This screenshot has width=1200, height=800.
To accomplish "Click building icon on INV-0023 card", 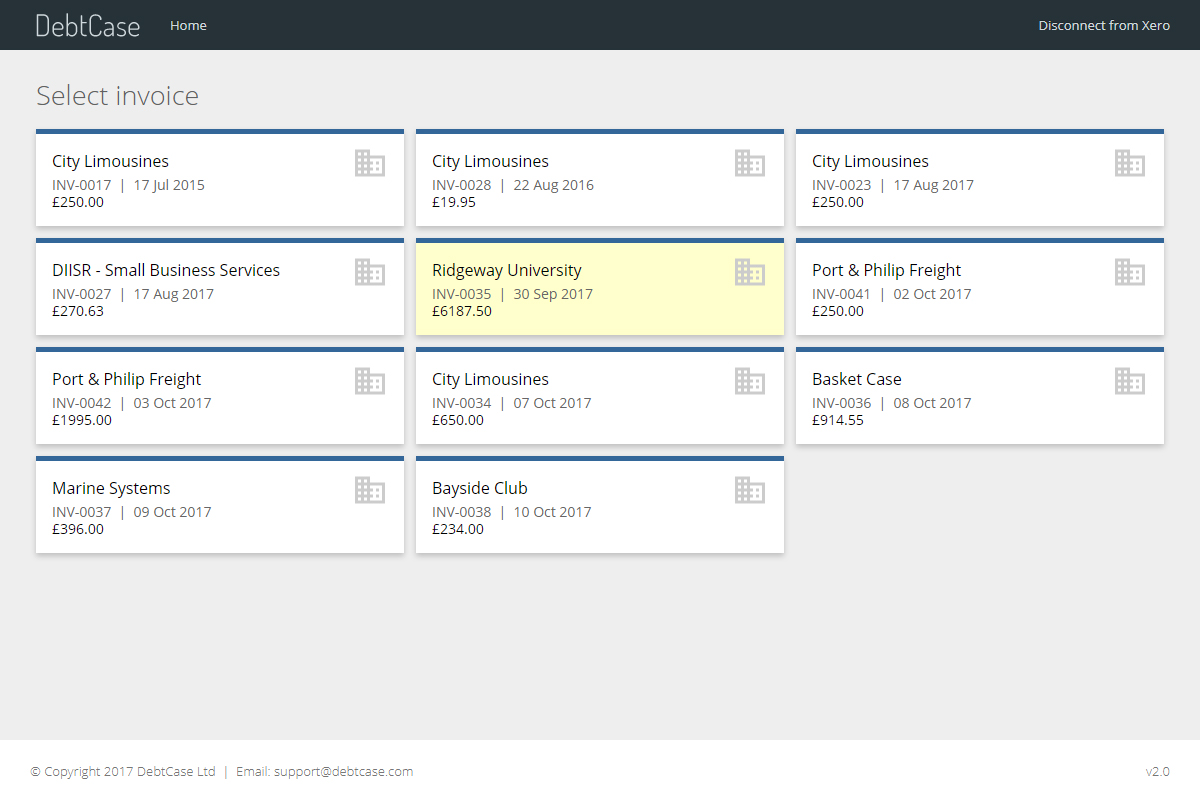I will (x=1130, y=163).
